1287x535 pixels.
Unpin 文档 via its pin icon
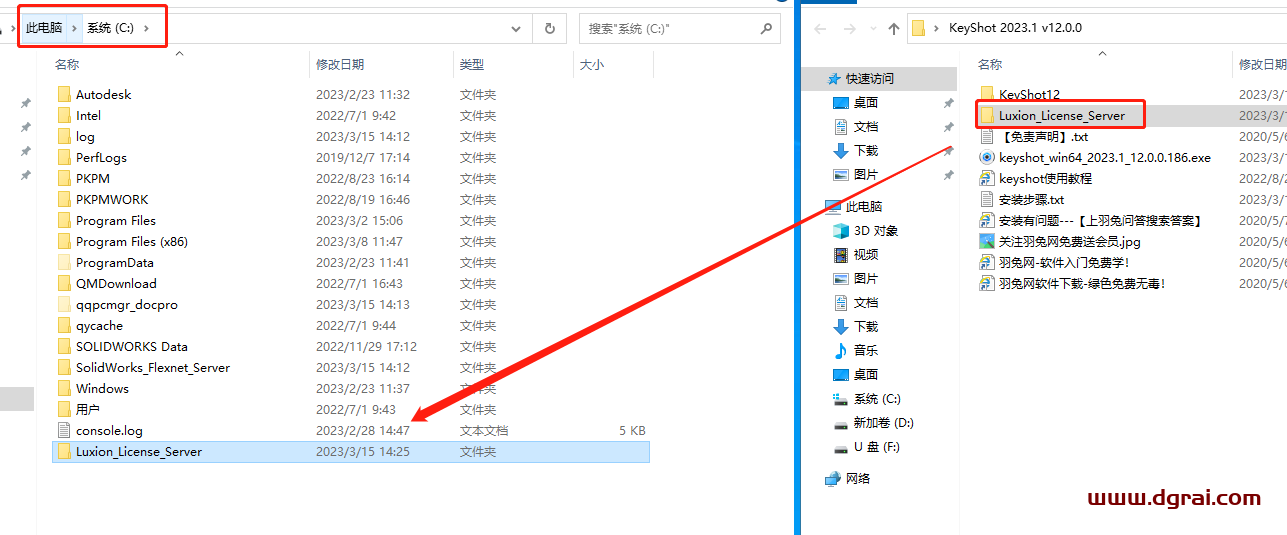coord(948,127)
